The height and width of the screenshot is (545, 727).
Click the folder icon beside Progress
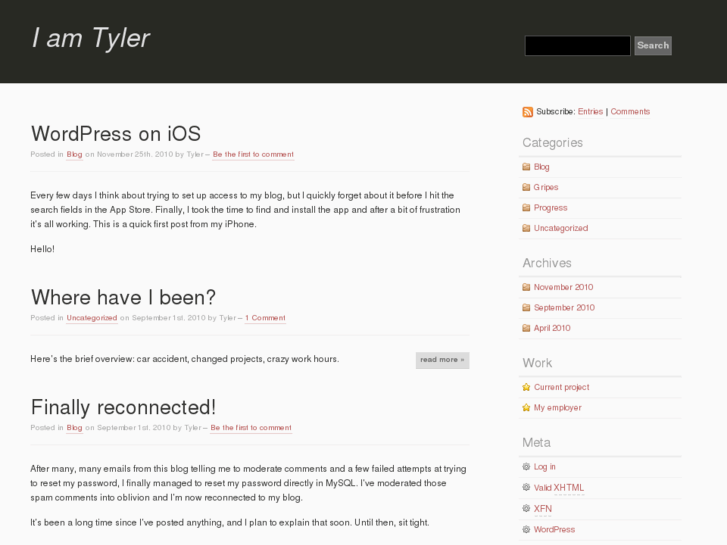tap(526, 207)
